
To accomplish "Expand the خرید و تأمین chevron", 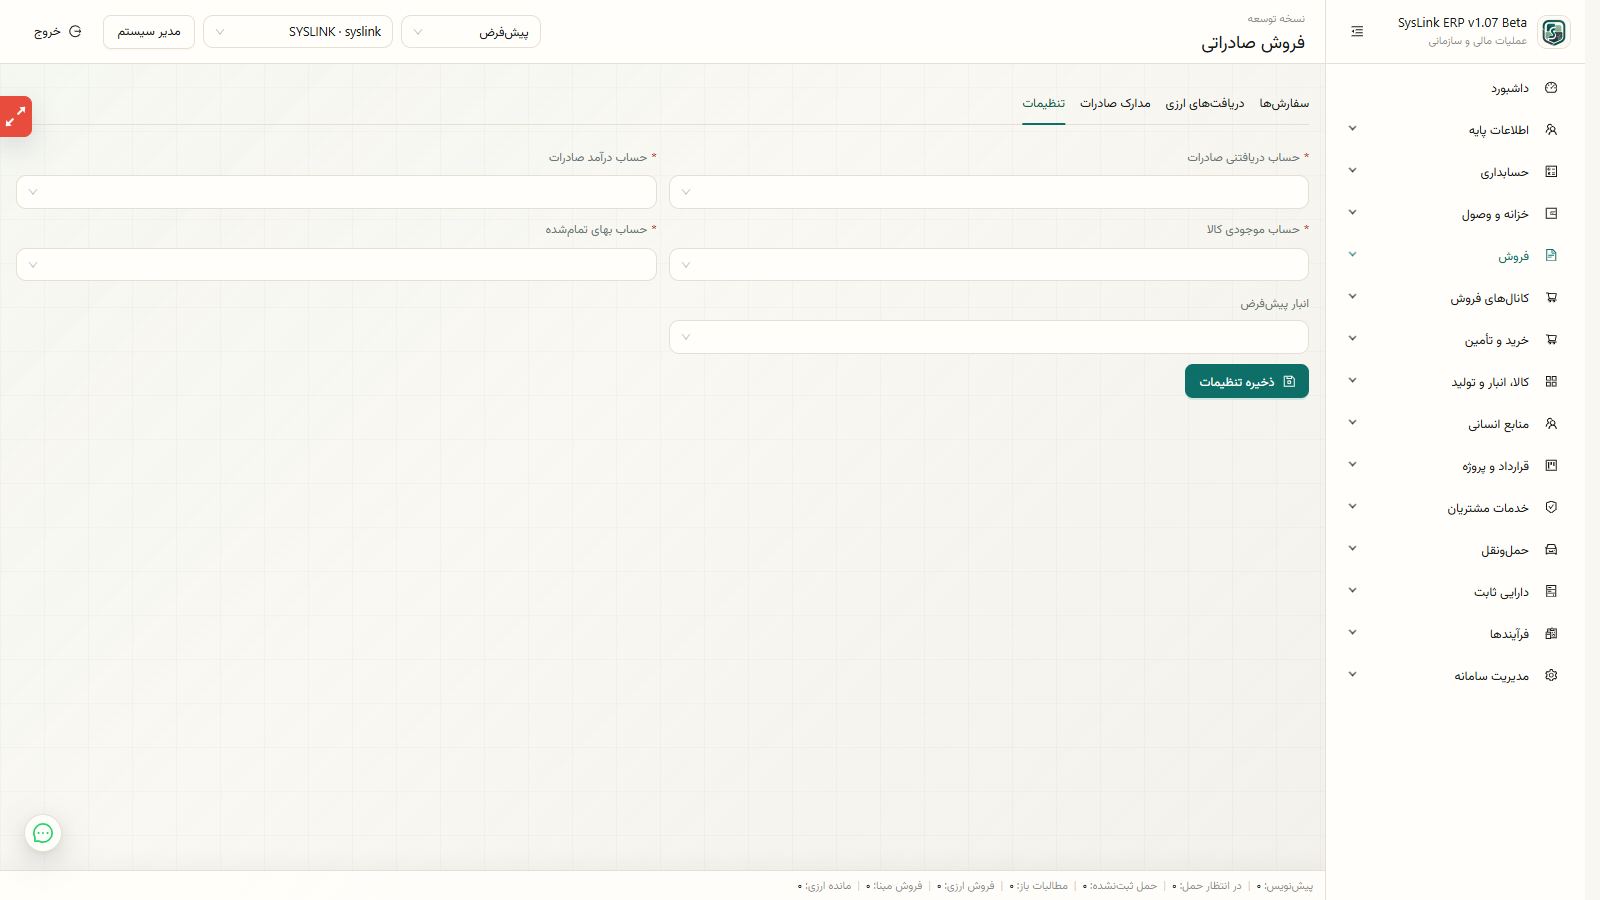I will pos(1352,339).
